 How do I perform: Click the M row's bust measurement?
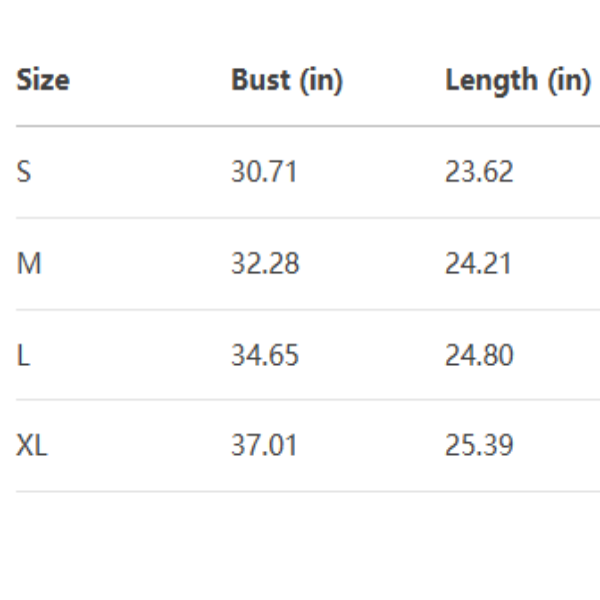(265, 264)
